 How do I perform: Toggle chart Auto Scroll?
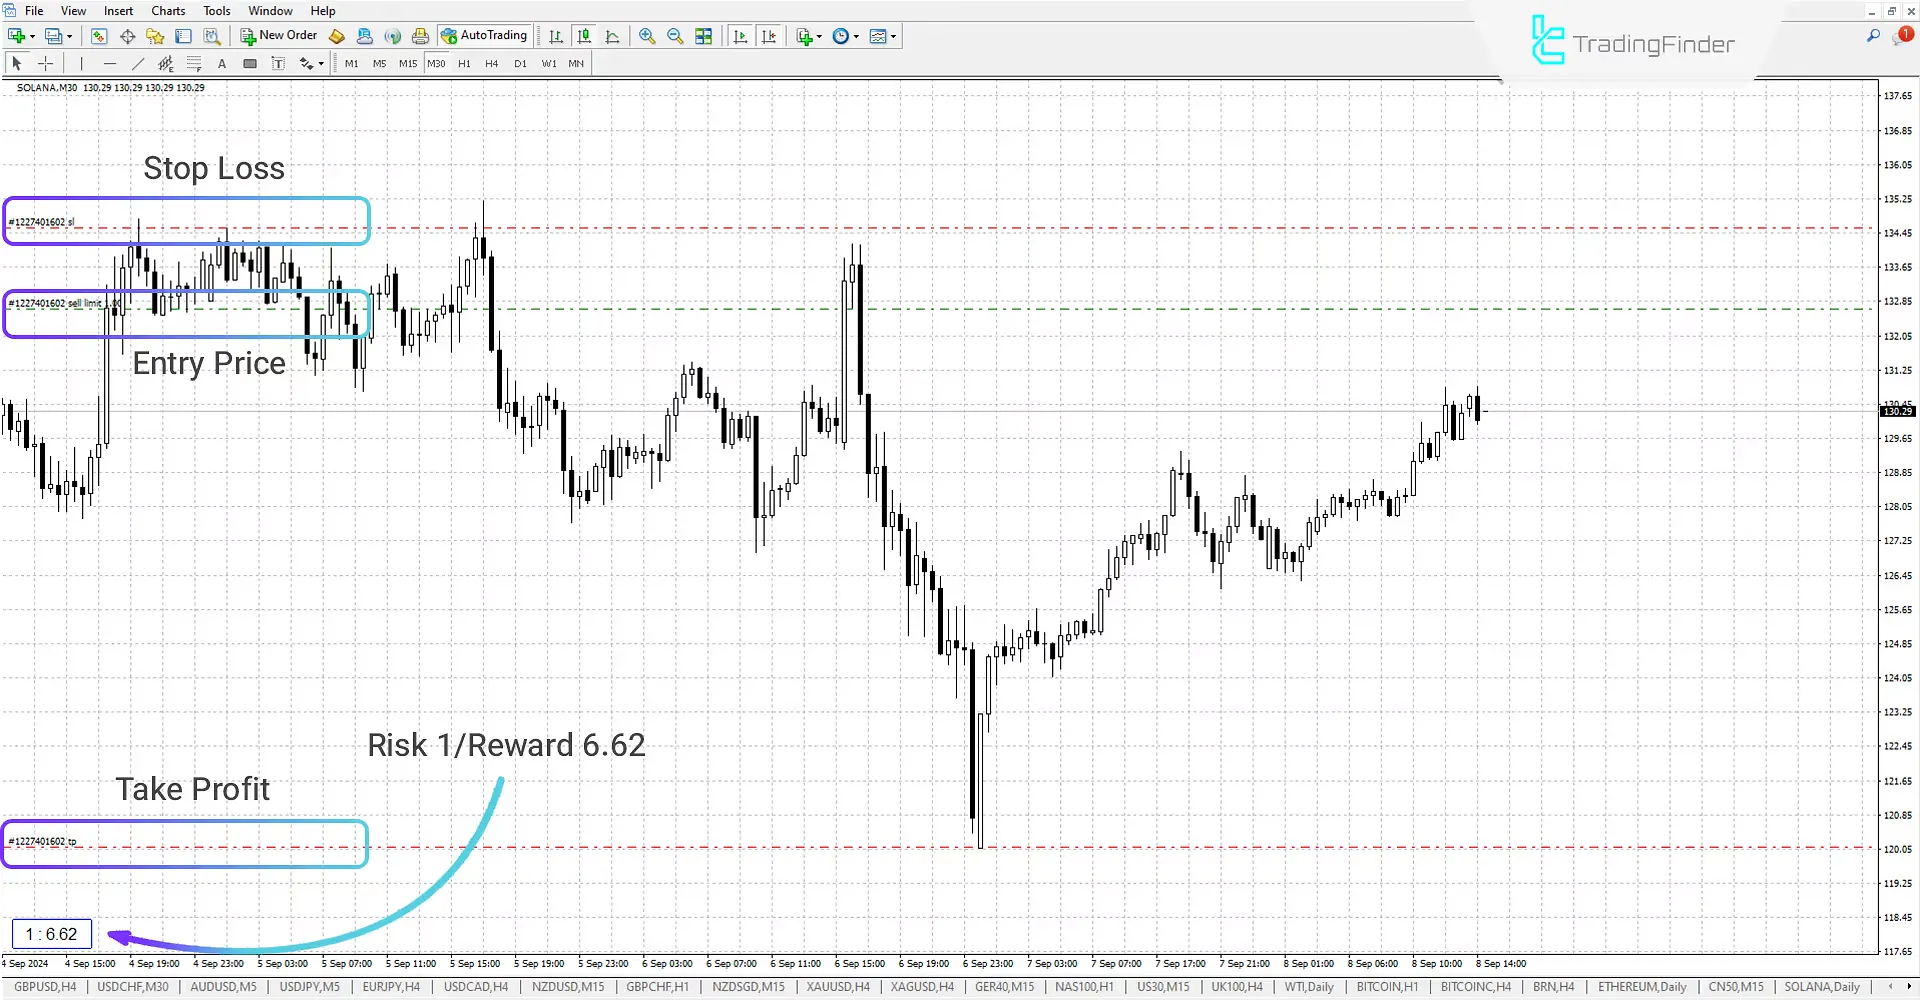740,36
